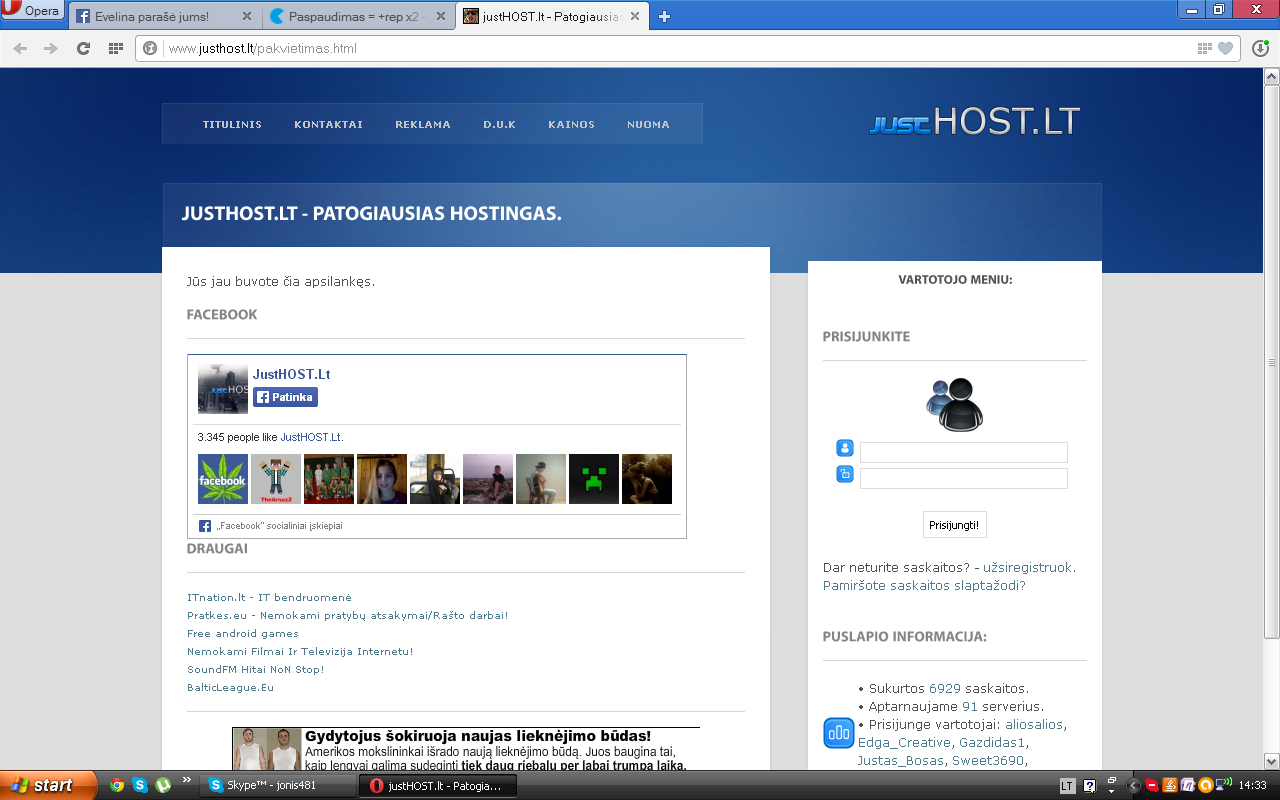Open the Pratkes.eu link
The height and width of the screenshot is (800, 1280).
pos(347,615)
